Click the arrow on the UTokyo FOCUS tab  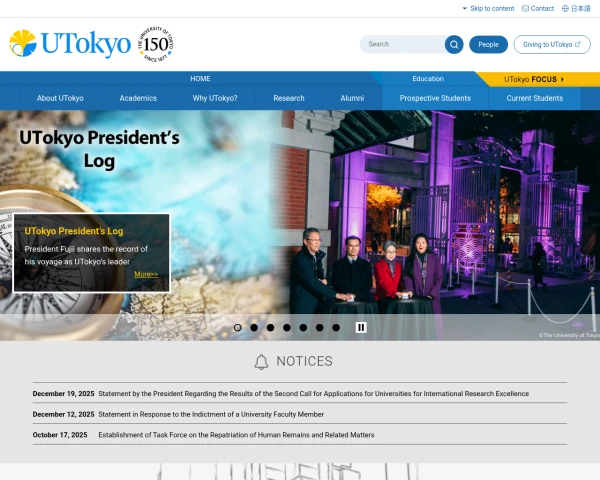[562, 79]
